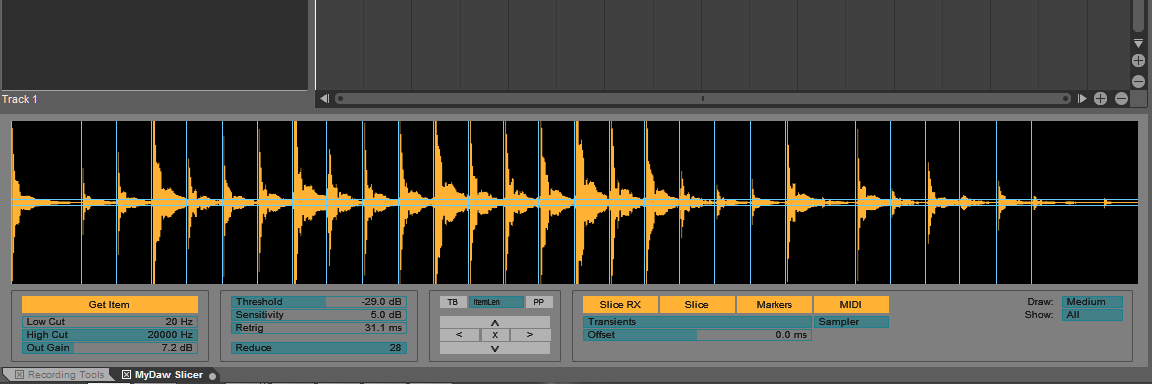This screenshot has width=1152, height=384.
Task: Click the Get Item button
Action: pos(109,305)
